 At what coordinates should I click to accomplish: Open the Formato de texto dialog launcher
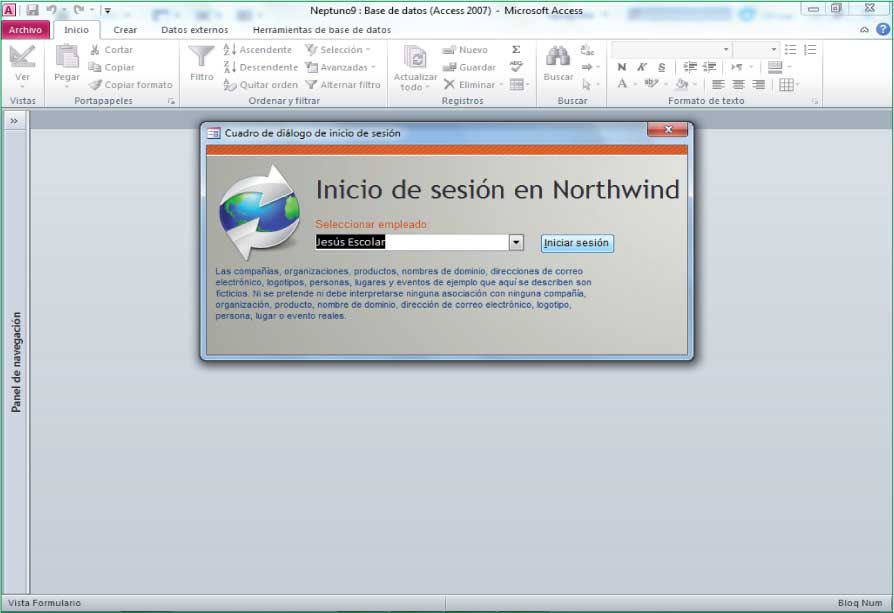[x=815, y=101]
